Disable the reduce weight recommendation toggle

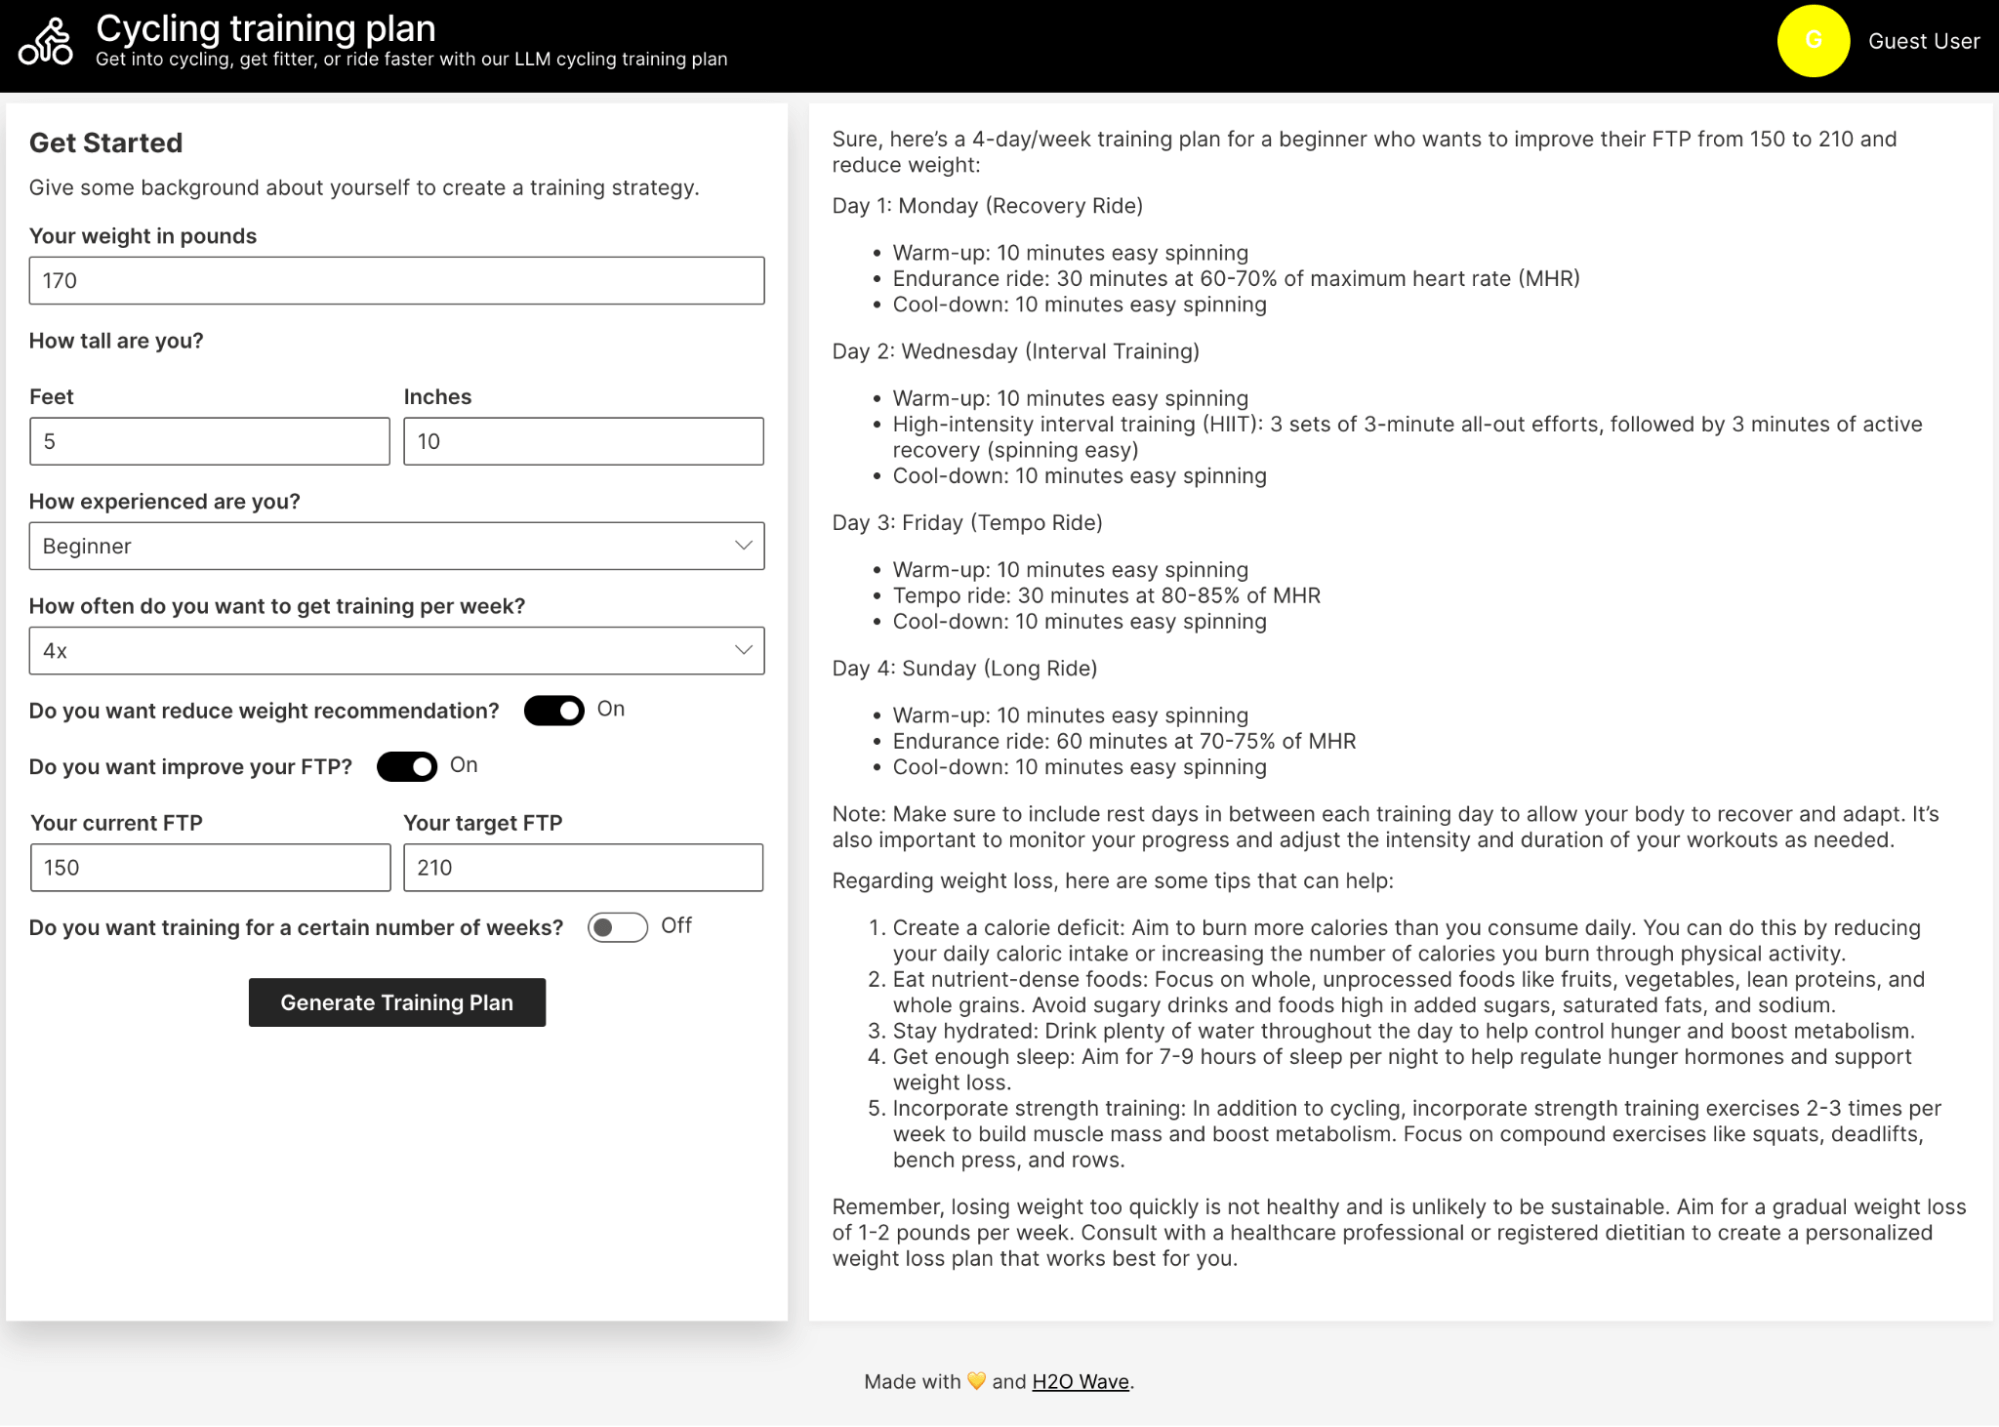(554, 710)
